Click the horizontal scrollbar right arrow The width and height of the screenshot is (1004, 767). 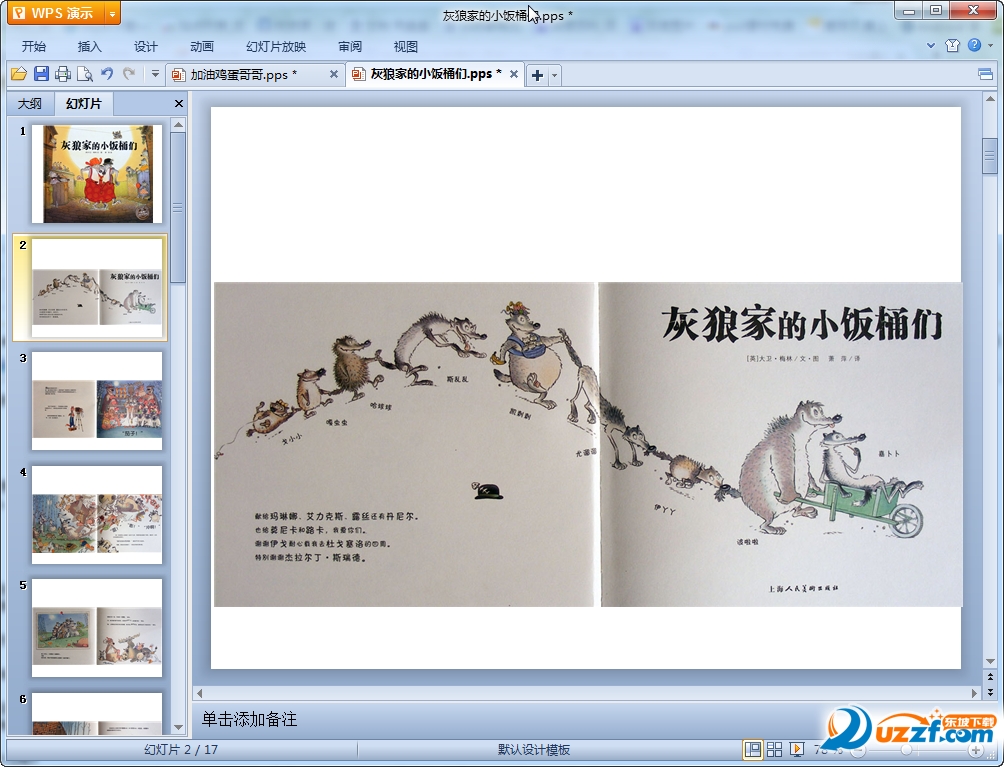point(974,693)
